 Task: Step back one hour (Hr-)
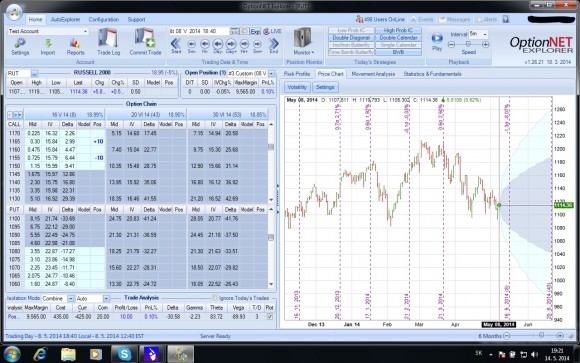tap(205, 45)
